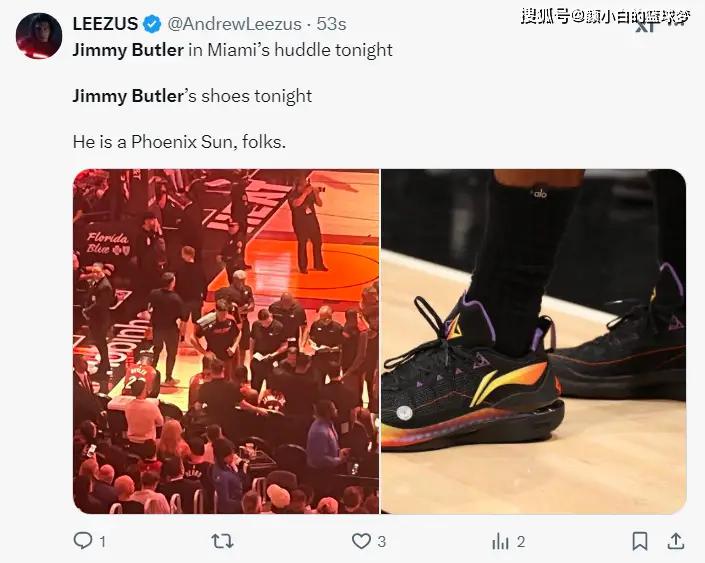Open the tweet via the 53s timestamp
Viewport: 705px width, 563px height.
(x=331, y=24)
